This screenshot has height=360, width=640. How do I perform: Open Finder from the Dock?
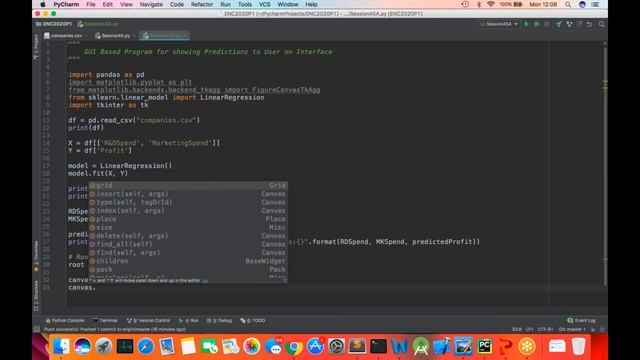tap(61, 346)
